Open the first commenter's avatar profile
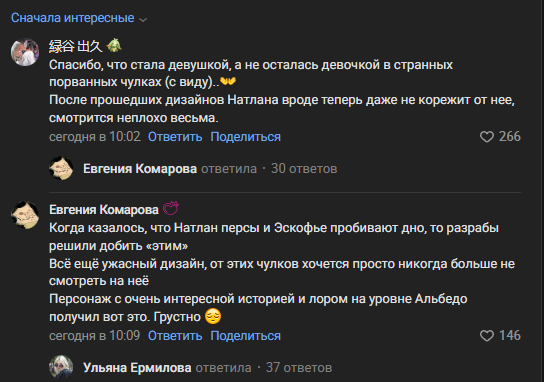The width and height of the screenshot is (544, 382). (x=25, y=52)
